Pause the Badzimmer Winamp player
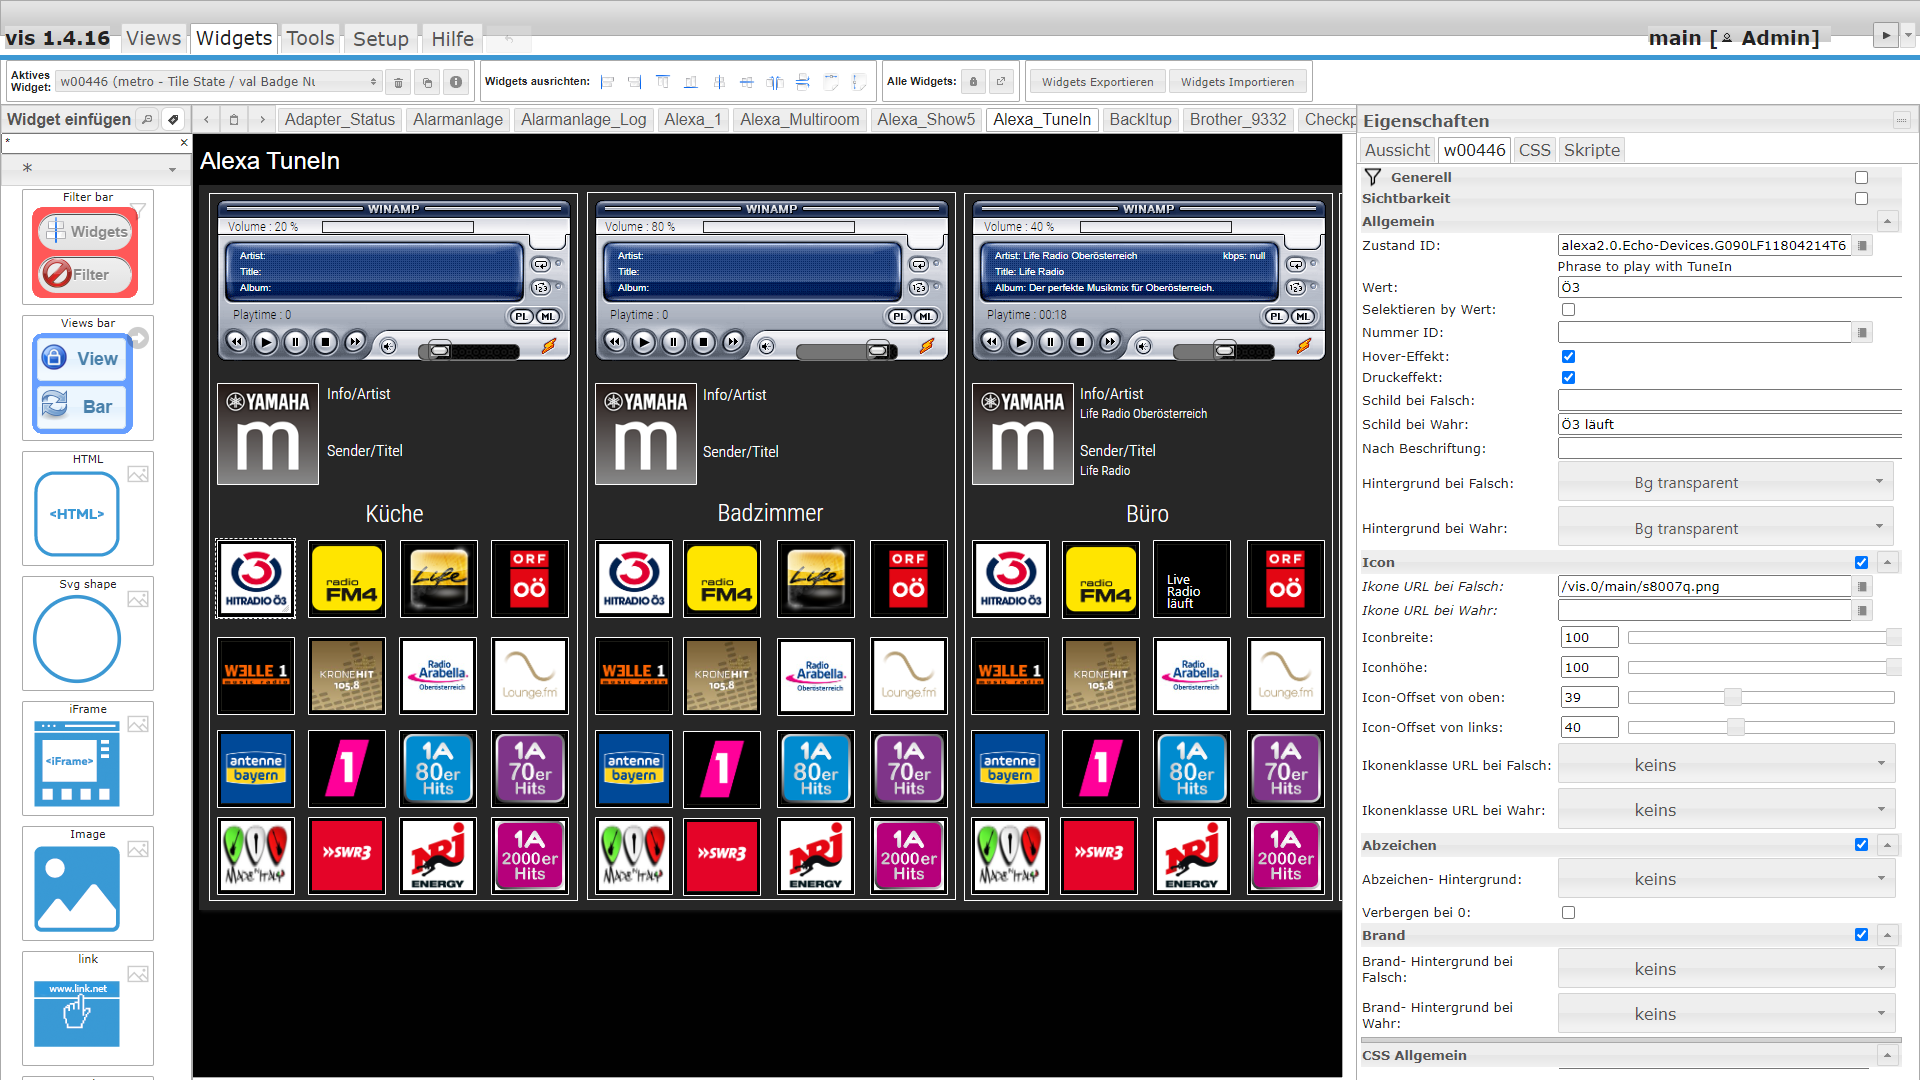 pos(674,343)
